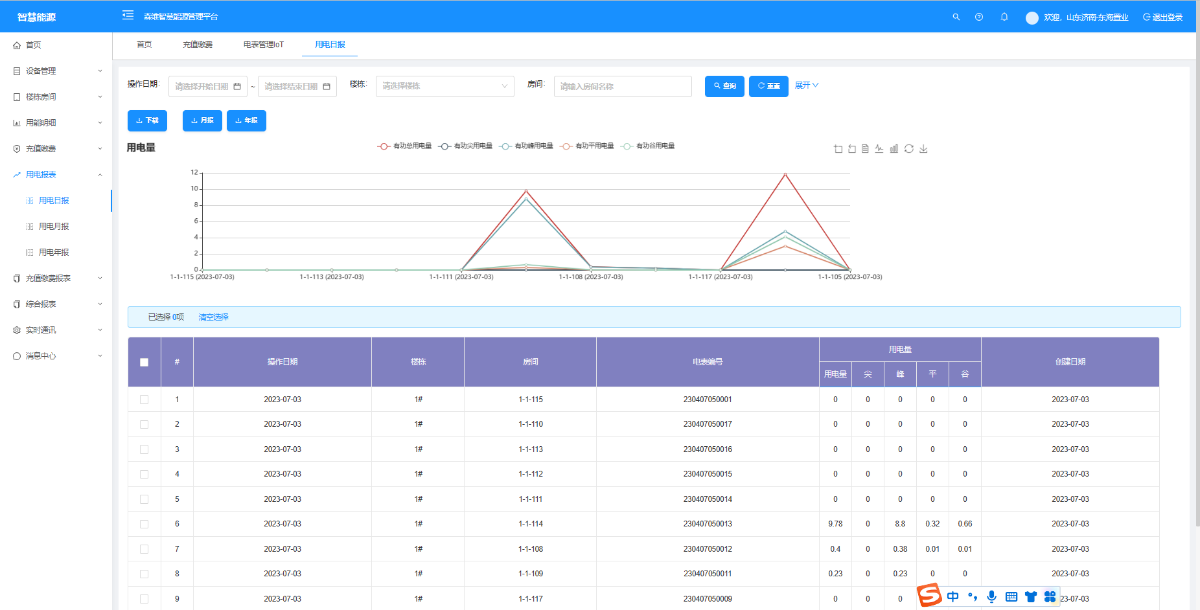Click the 重置 reset button
The height and width of the screenshot is (610, 1200).
click(769, 87)
